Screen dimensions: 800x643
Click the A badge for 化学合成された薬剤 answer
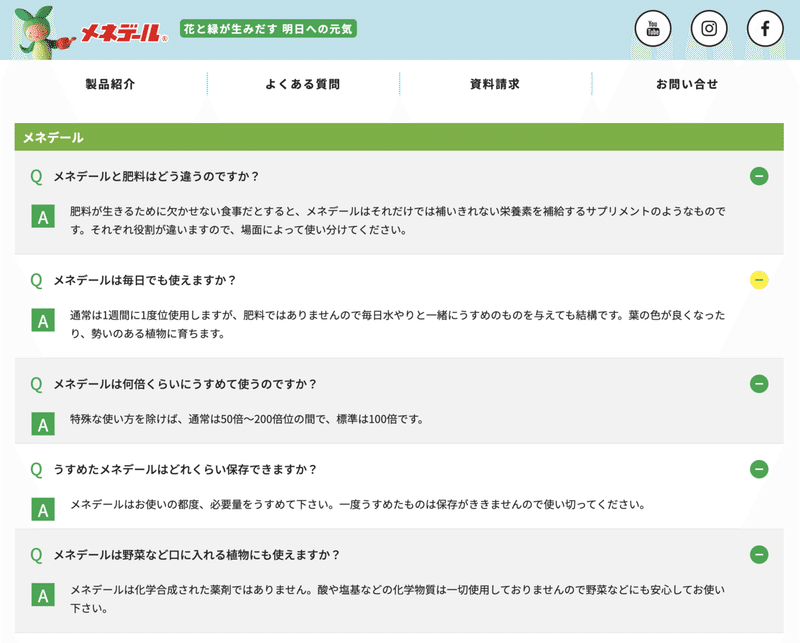click(x=43, y=595)
